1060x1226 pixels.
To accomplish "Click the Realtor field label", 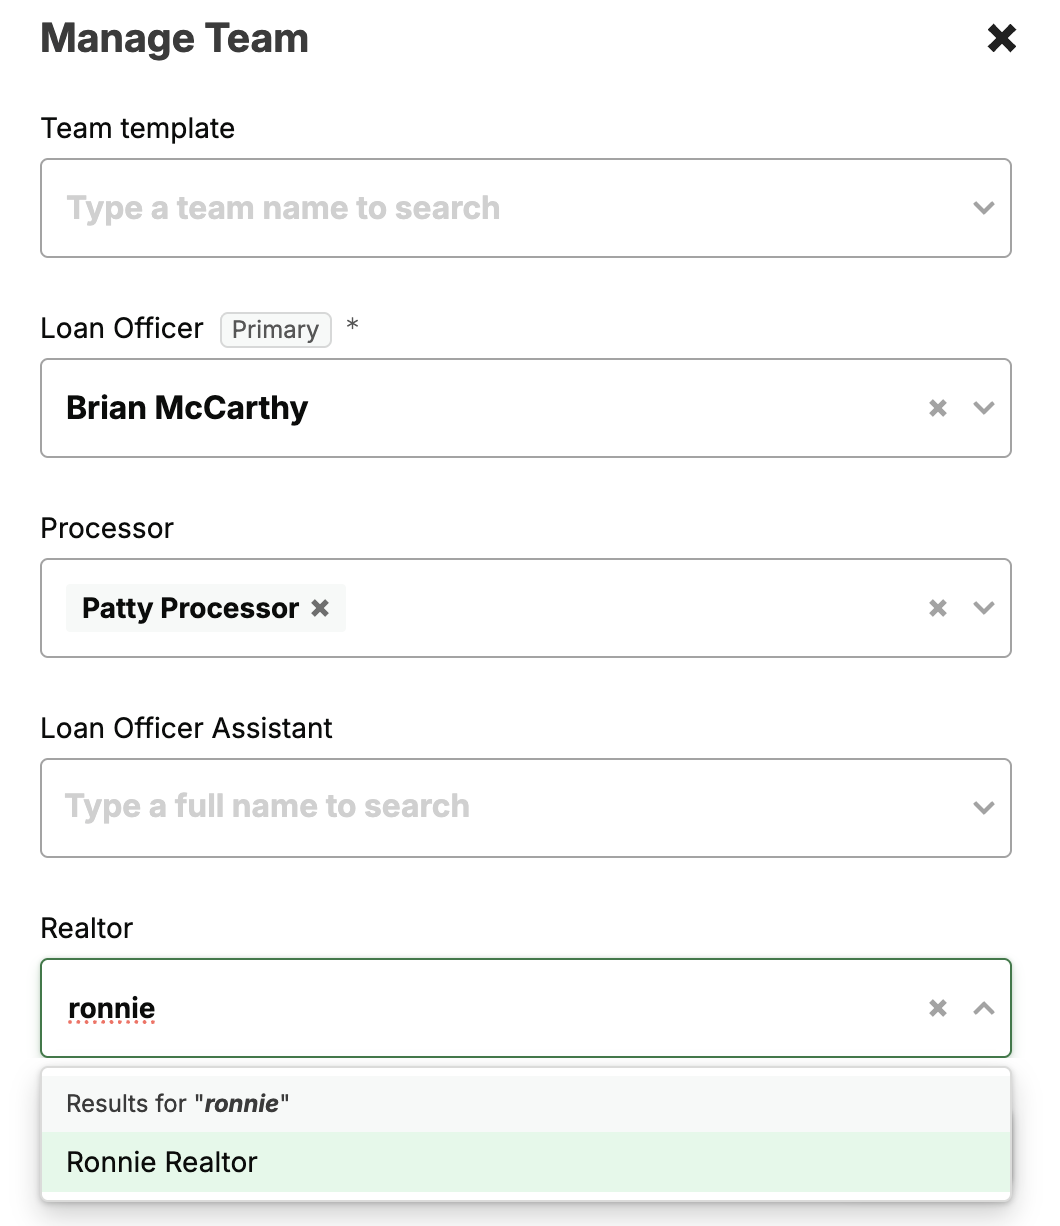I will pos(87,928).
